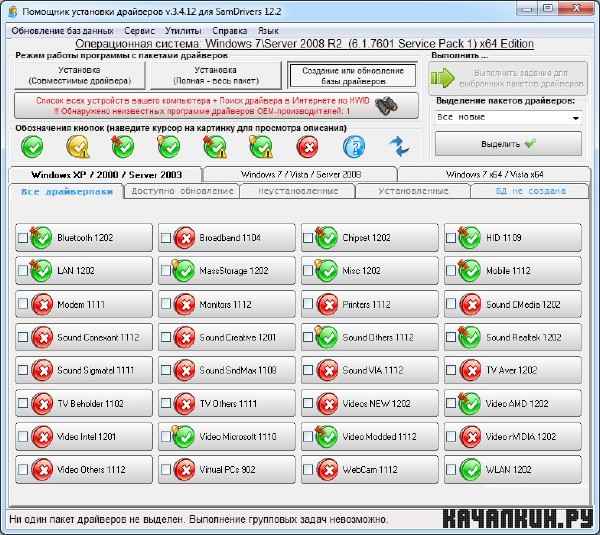This screenshot has height=535, width=600.
Task: Tick the Video nVIDIA 1202 checkbox
Action: coord(451,436)
